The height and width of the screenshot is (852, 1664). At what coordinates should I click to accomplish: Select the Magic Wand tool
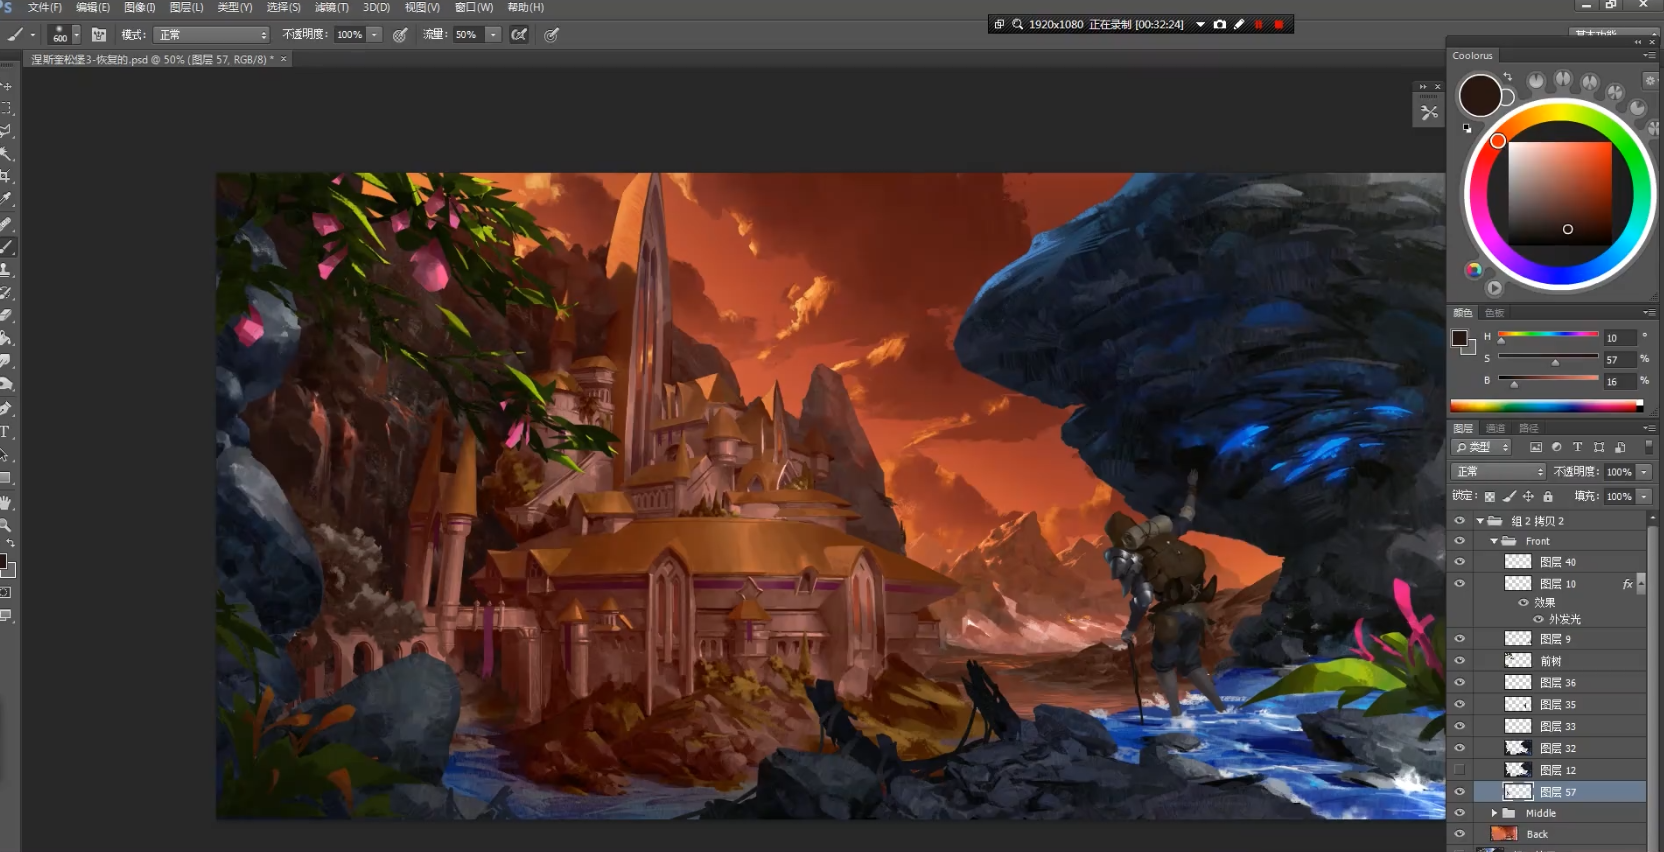tap(5, 154)
